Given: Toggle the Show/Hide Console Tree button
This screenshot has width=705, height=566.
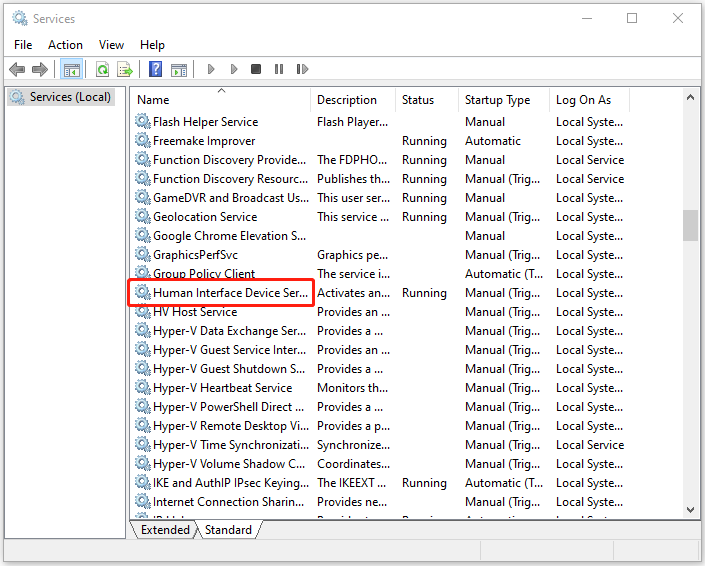Looking at the screenshot, I should click(x=71, y=69).
